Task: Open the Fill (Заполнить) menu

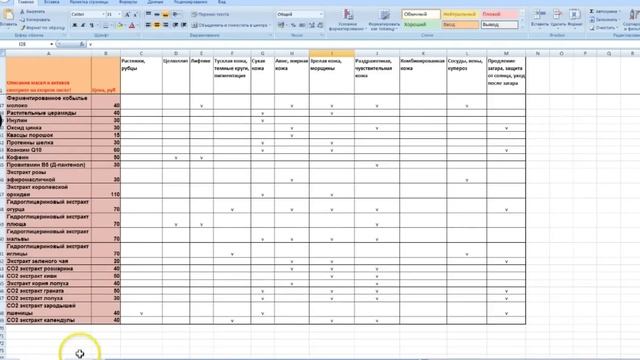Action: click(604, 20)
